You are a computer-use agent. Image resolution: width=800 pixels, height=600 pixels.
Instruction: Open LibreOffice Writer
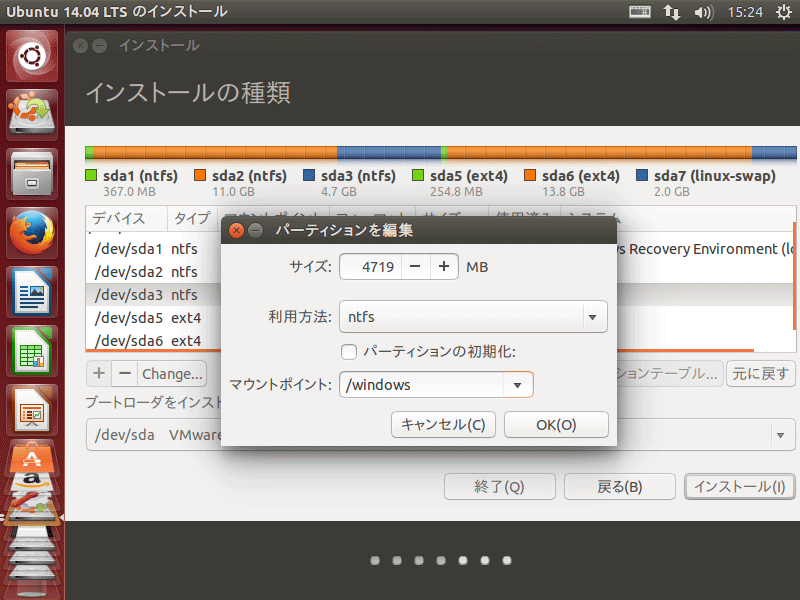pos(32,292)
